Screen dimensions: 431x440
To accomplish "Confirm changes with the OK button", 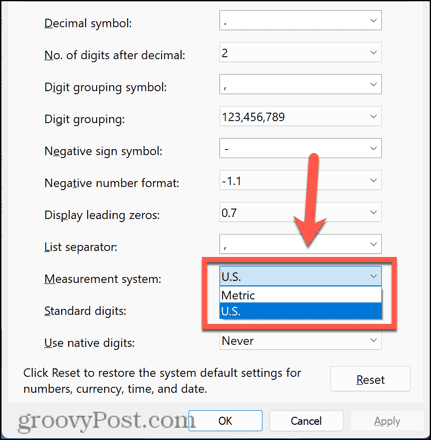I will point(225,421).
